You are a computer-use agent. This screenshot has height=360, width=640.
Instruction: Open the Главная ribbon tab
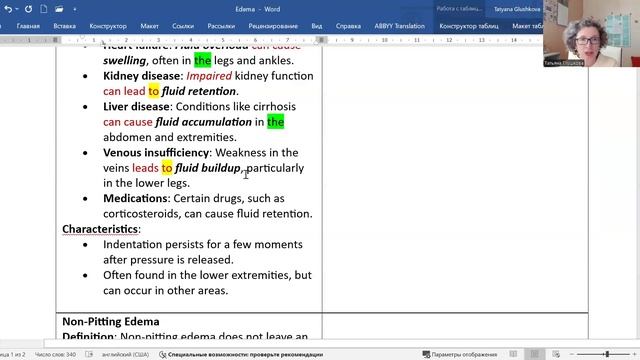[x=28, y=26]
